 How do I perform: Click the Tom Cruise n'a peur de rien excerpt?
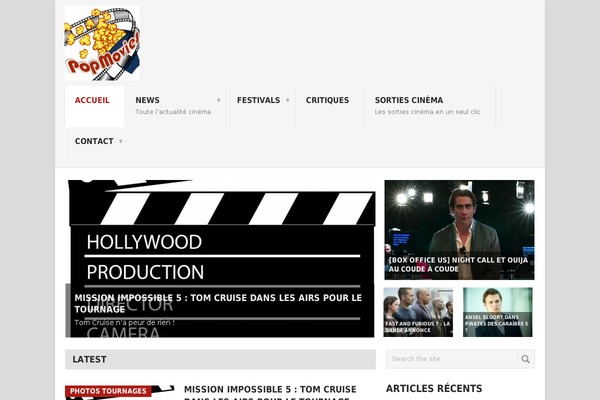point(124,323)
